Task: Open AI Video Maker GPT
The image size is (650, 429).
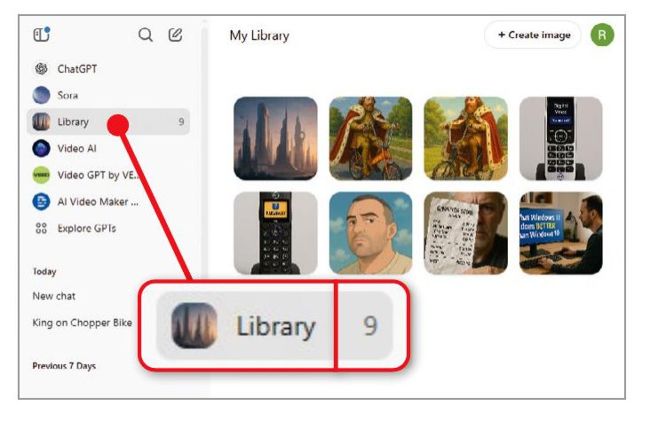Action: pos(86,201)
